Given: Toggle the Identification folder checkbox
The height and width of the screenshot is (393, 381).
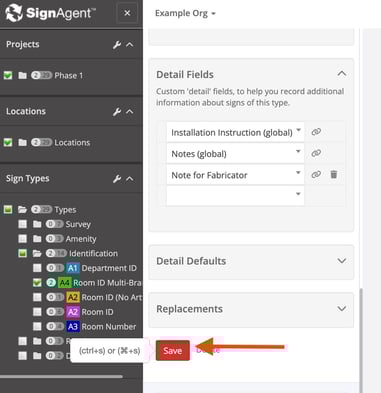Looking at the screenshot, I should pyautogui.click(x=23, y=253).
